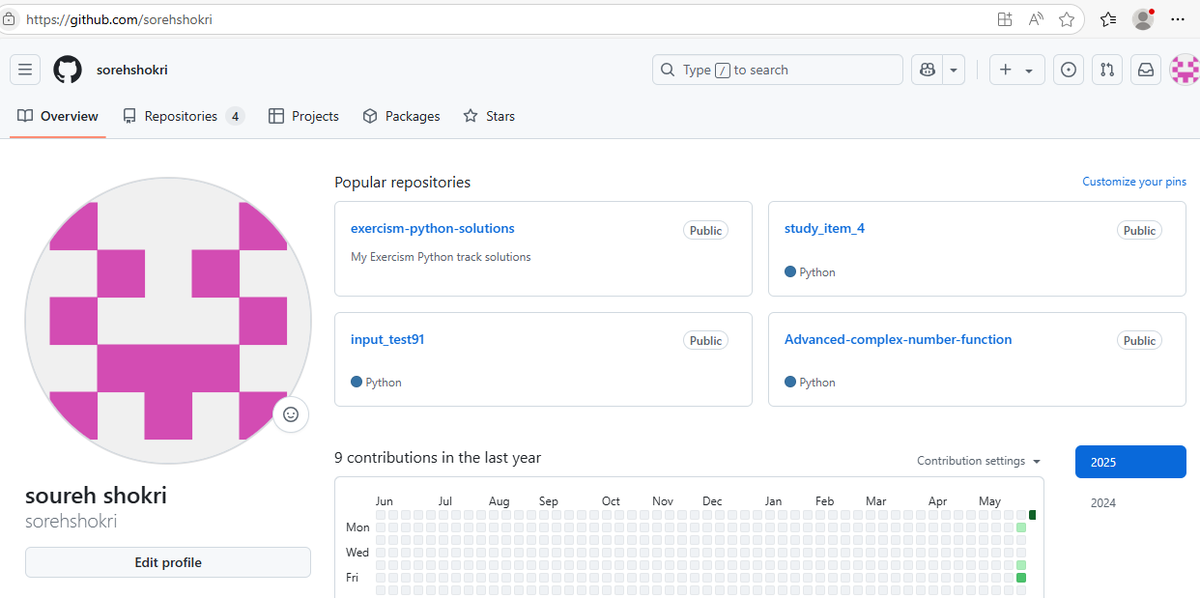Viewport: 1200px width, 598px height.
Task: Expand the Contribution settings dropdown
Action: tap(979, 461)
